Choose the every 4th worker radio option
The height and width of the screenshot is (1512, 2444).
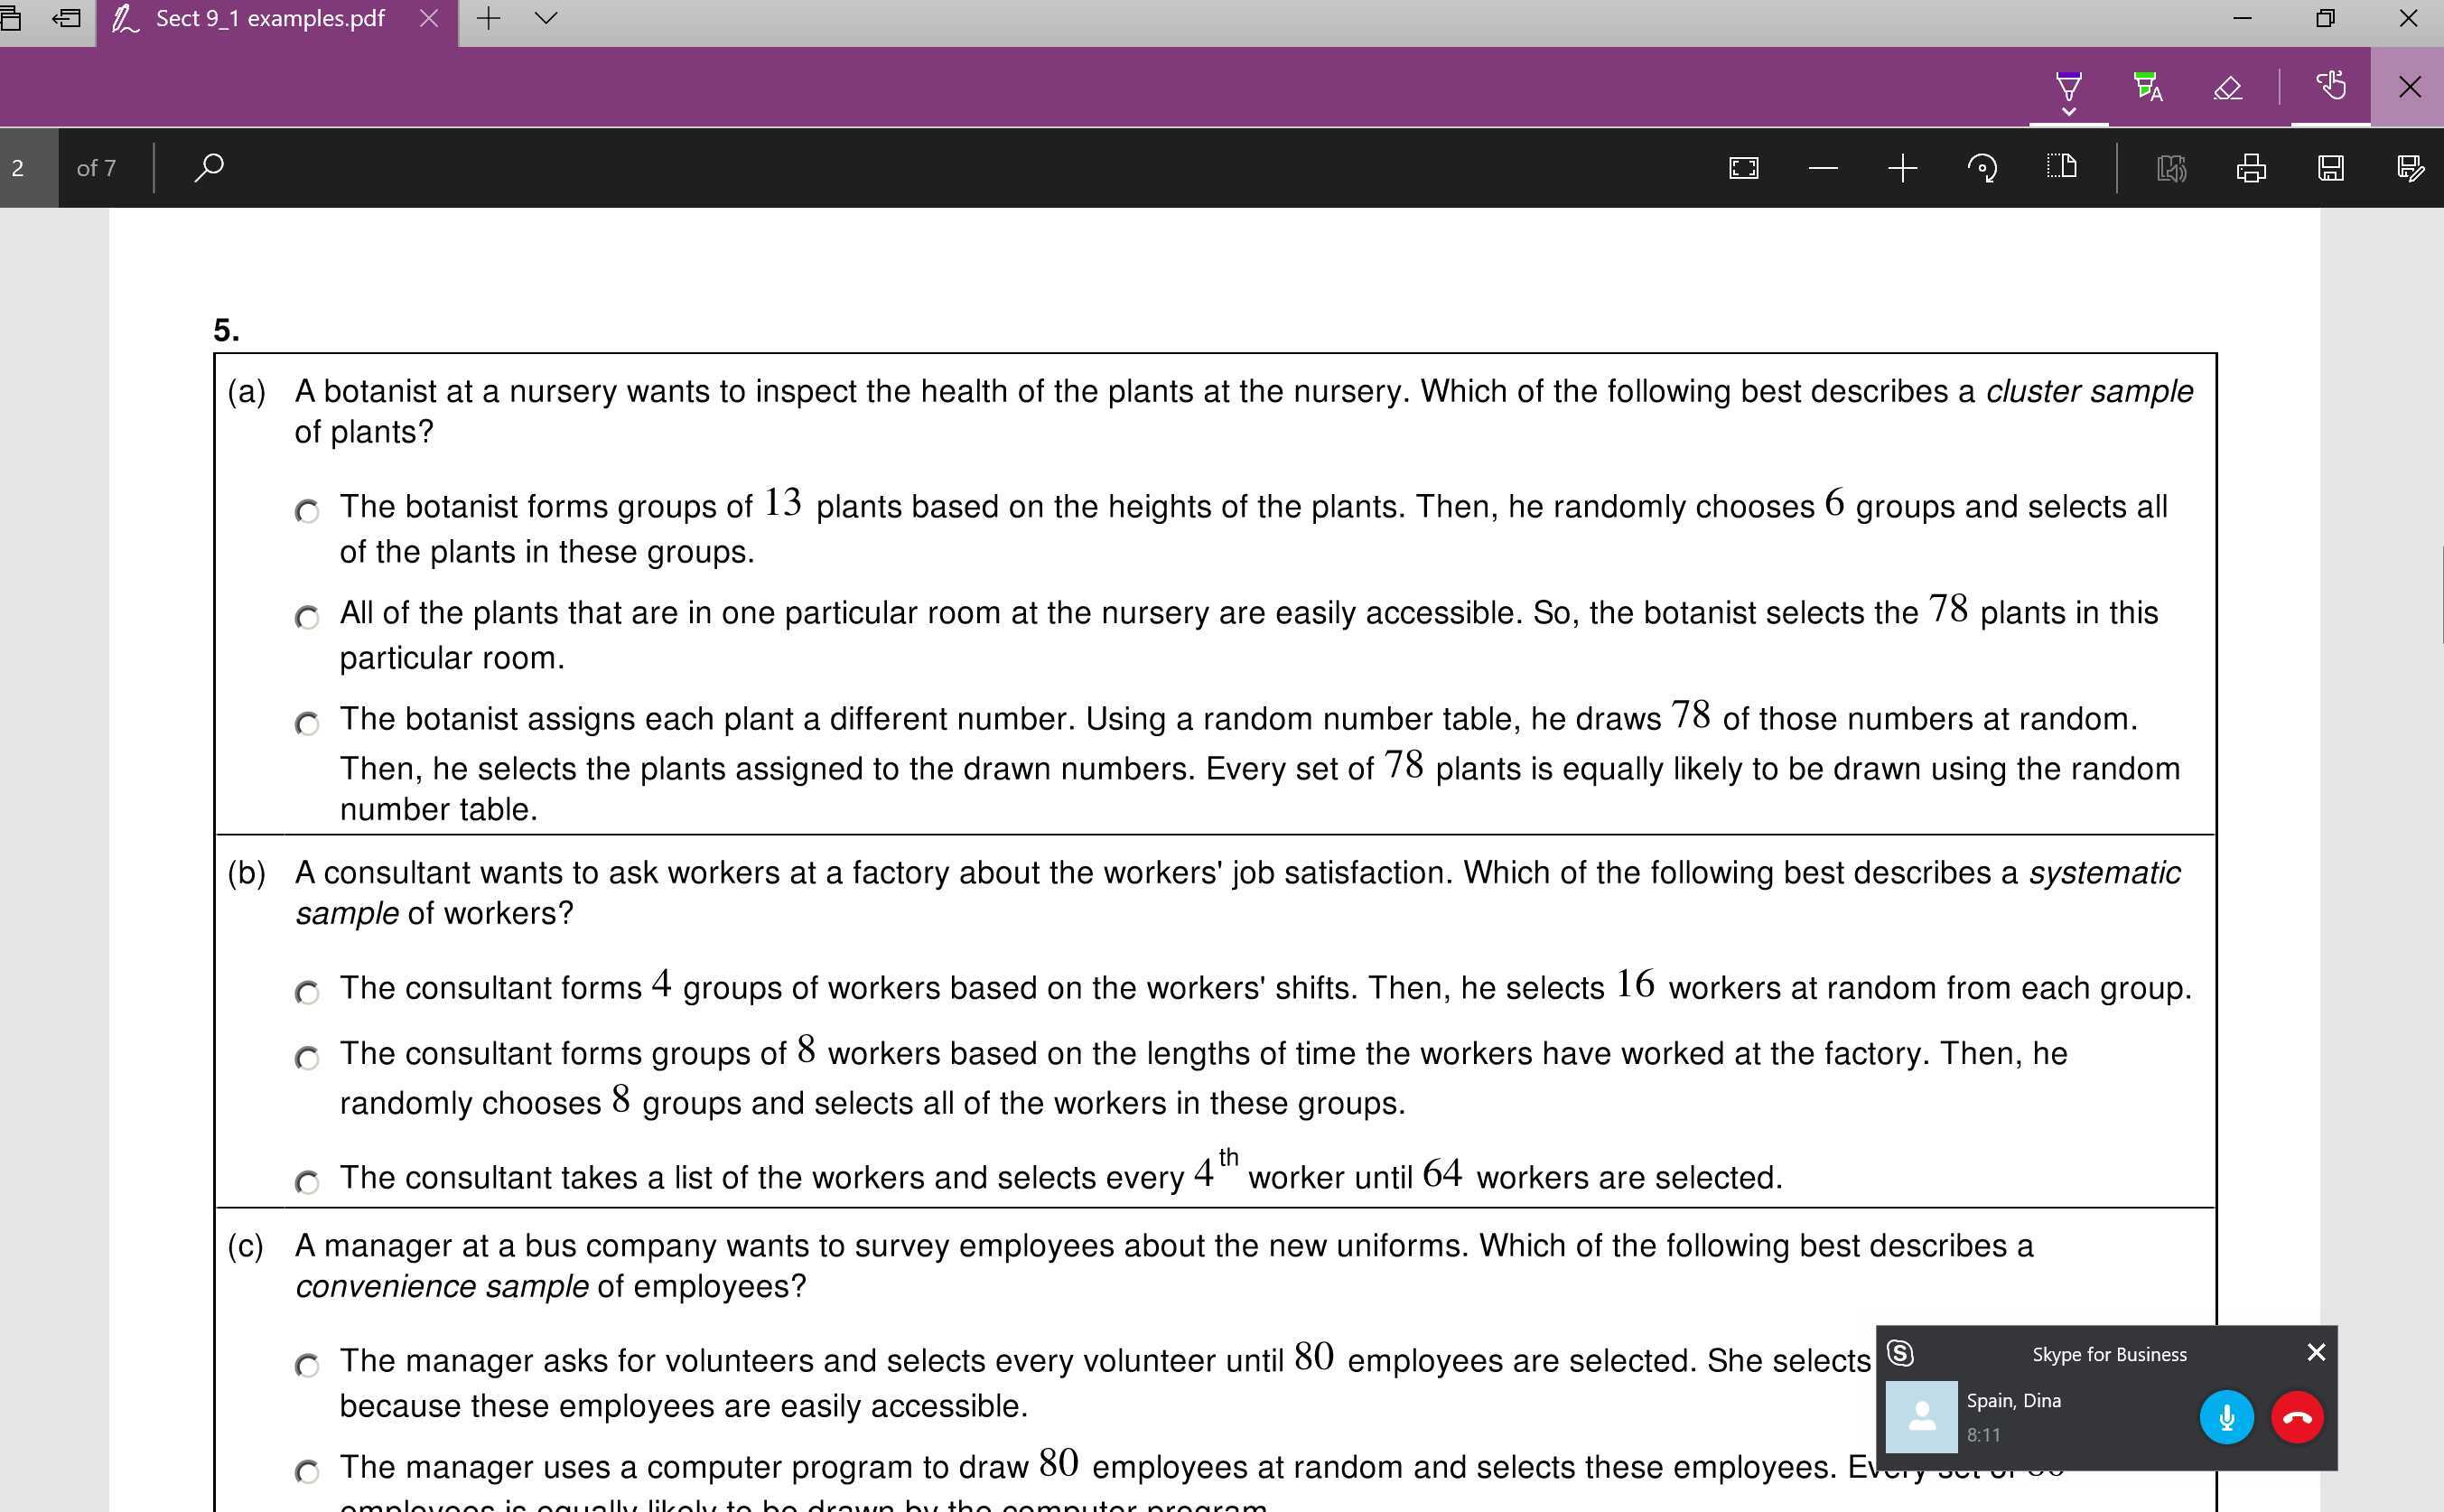(x=307, y=1183)
